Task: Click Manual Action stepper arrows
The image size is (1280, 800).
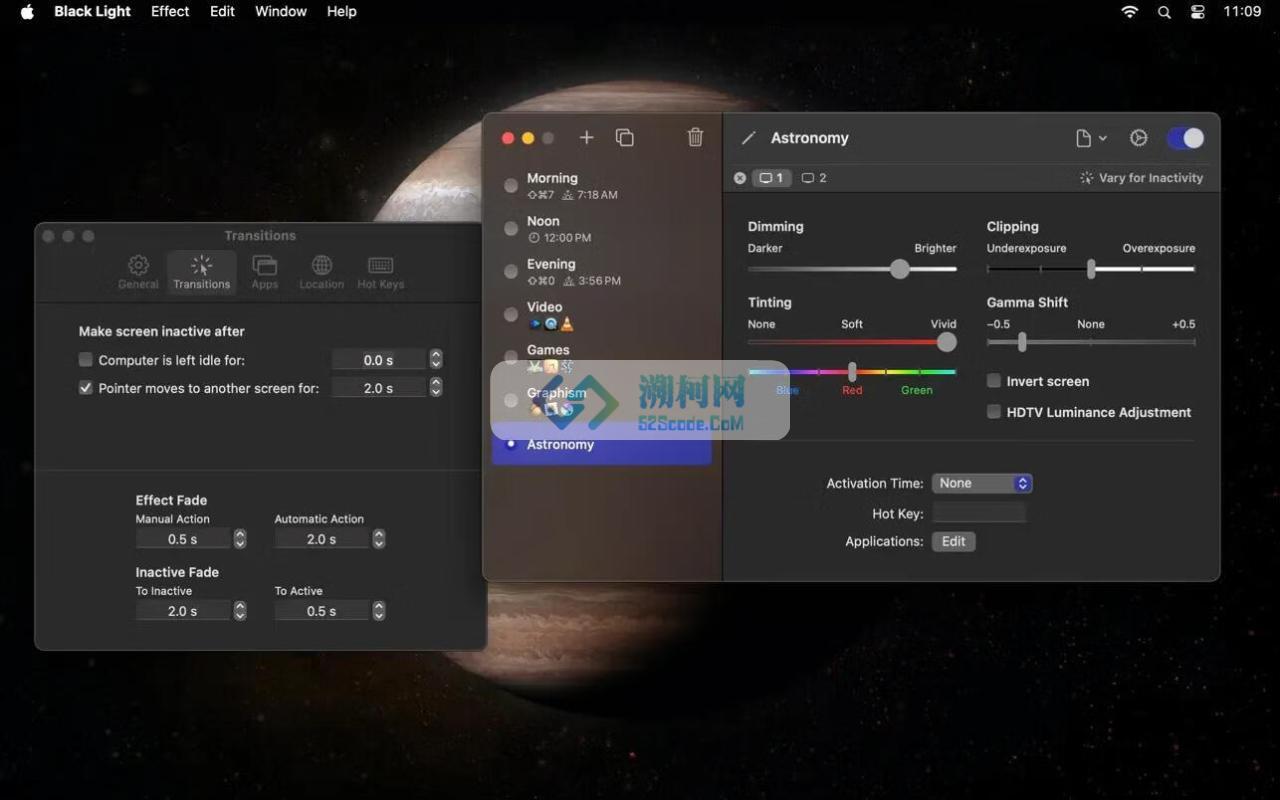Action: 240,539
